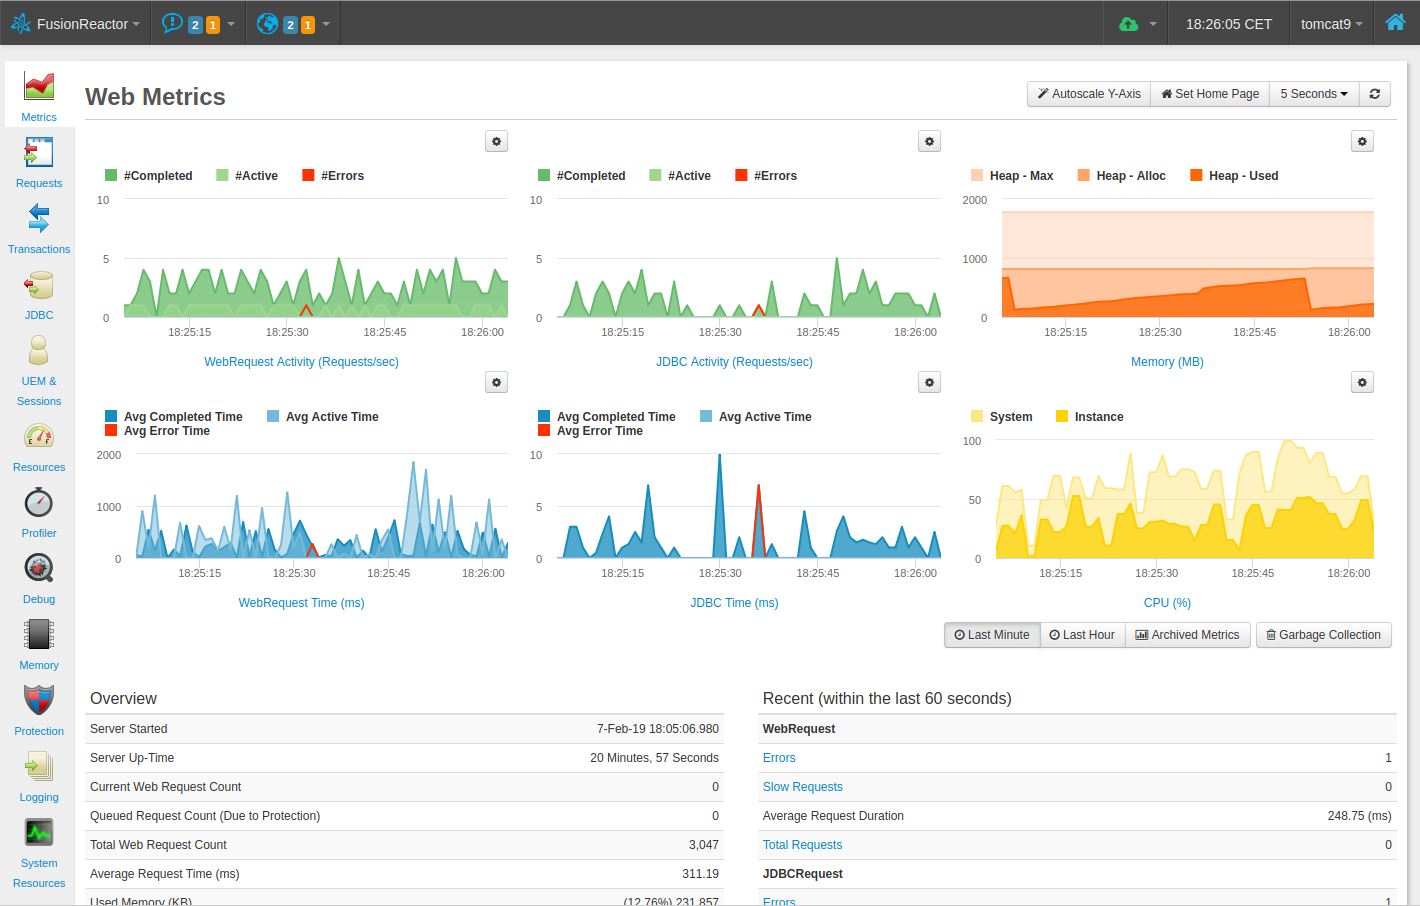The height and width of the screenshot is (906, 1420).
Task: Expand the tomcat9 server dropdown
Action: tap(1331, 22)
